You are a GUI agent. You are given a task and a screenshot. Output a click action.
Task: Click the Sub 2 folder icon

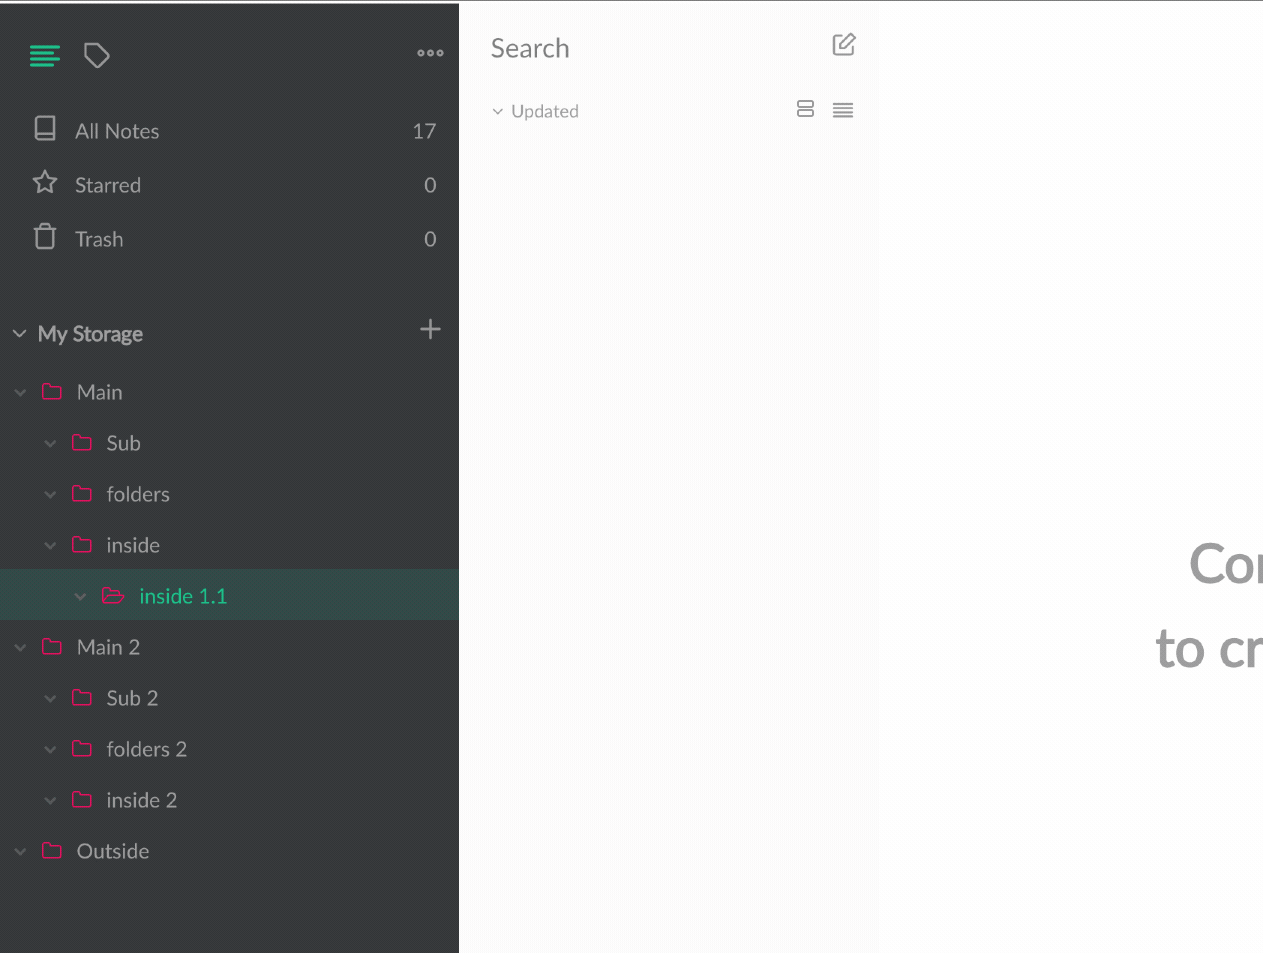pyautogui.click(x=82, y=698)
